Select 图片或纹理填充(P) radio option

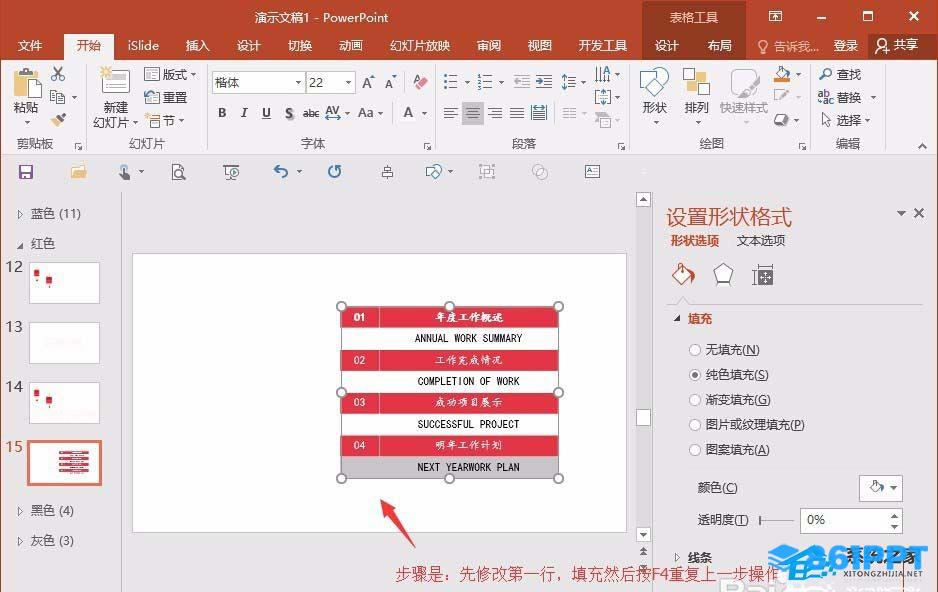pyautogui.click(x=695, y=425)
